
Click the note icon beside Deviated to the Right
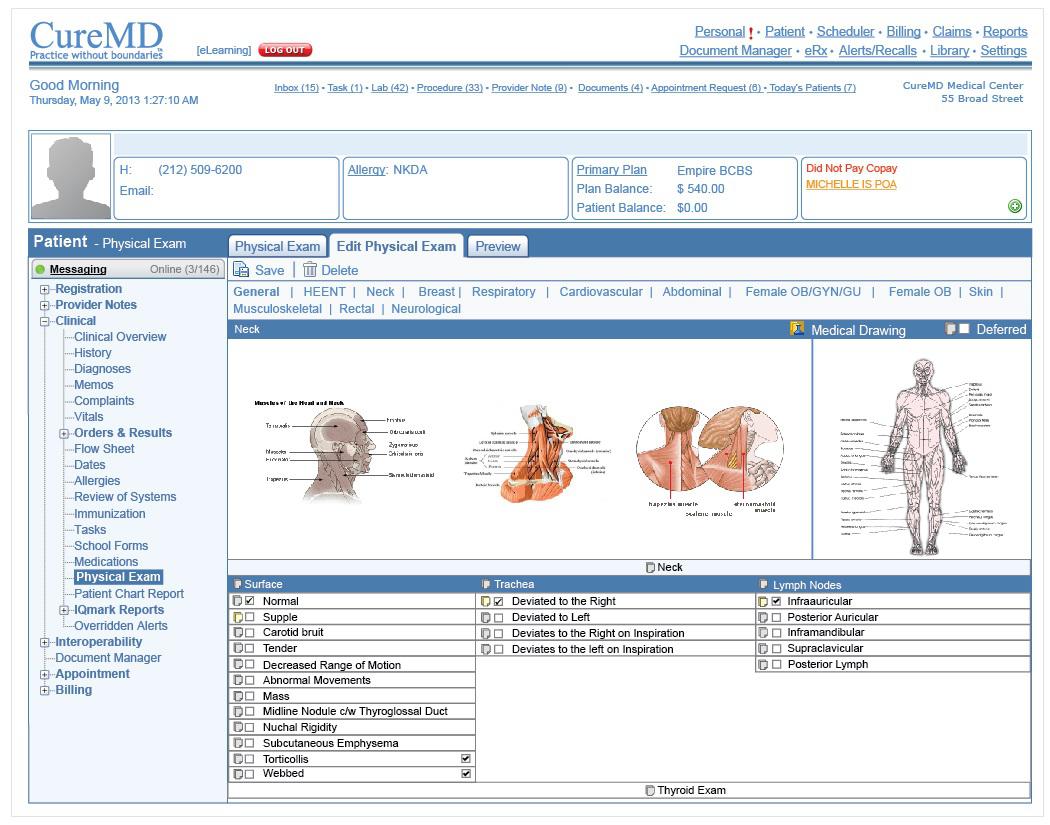[486, 602]
